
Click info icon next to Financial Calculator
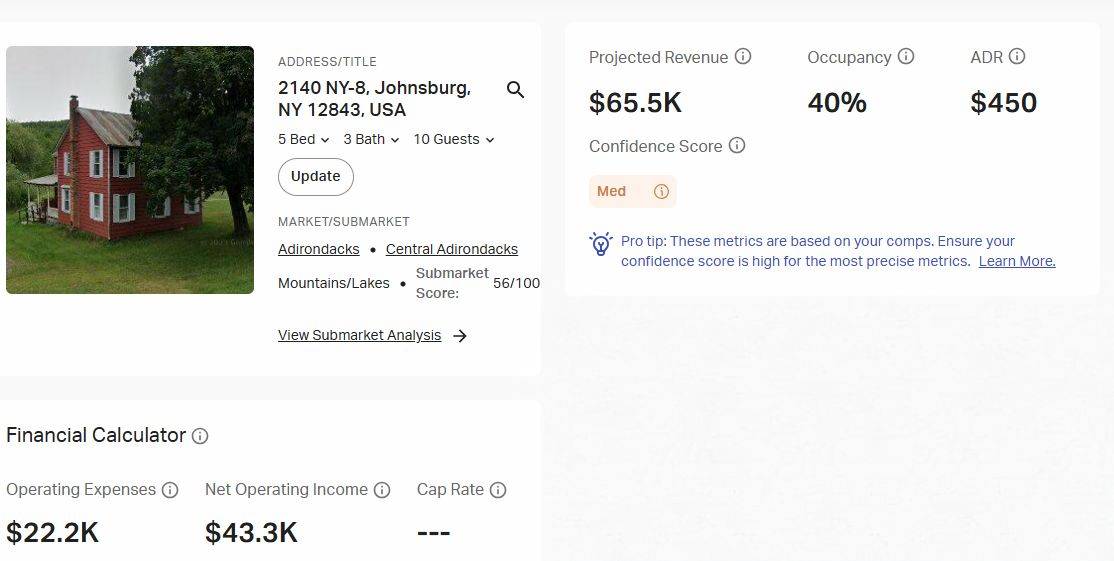click(200, 436)
